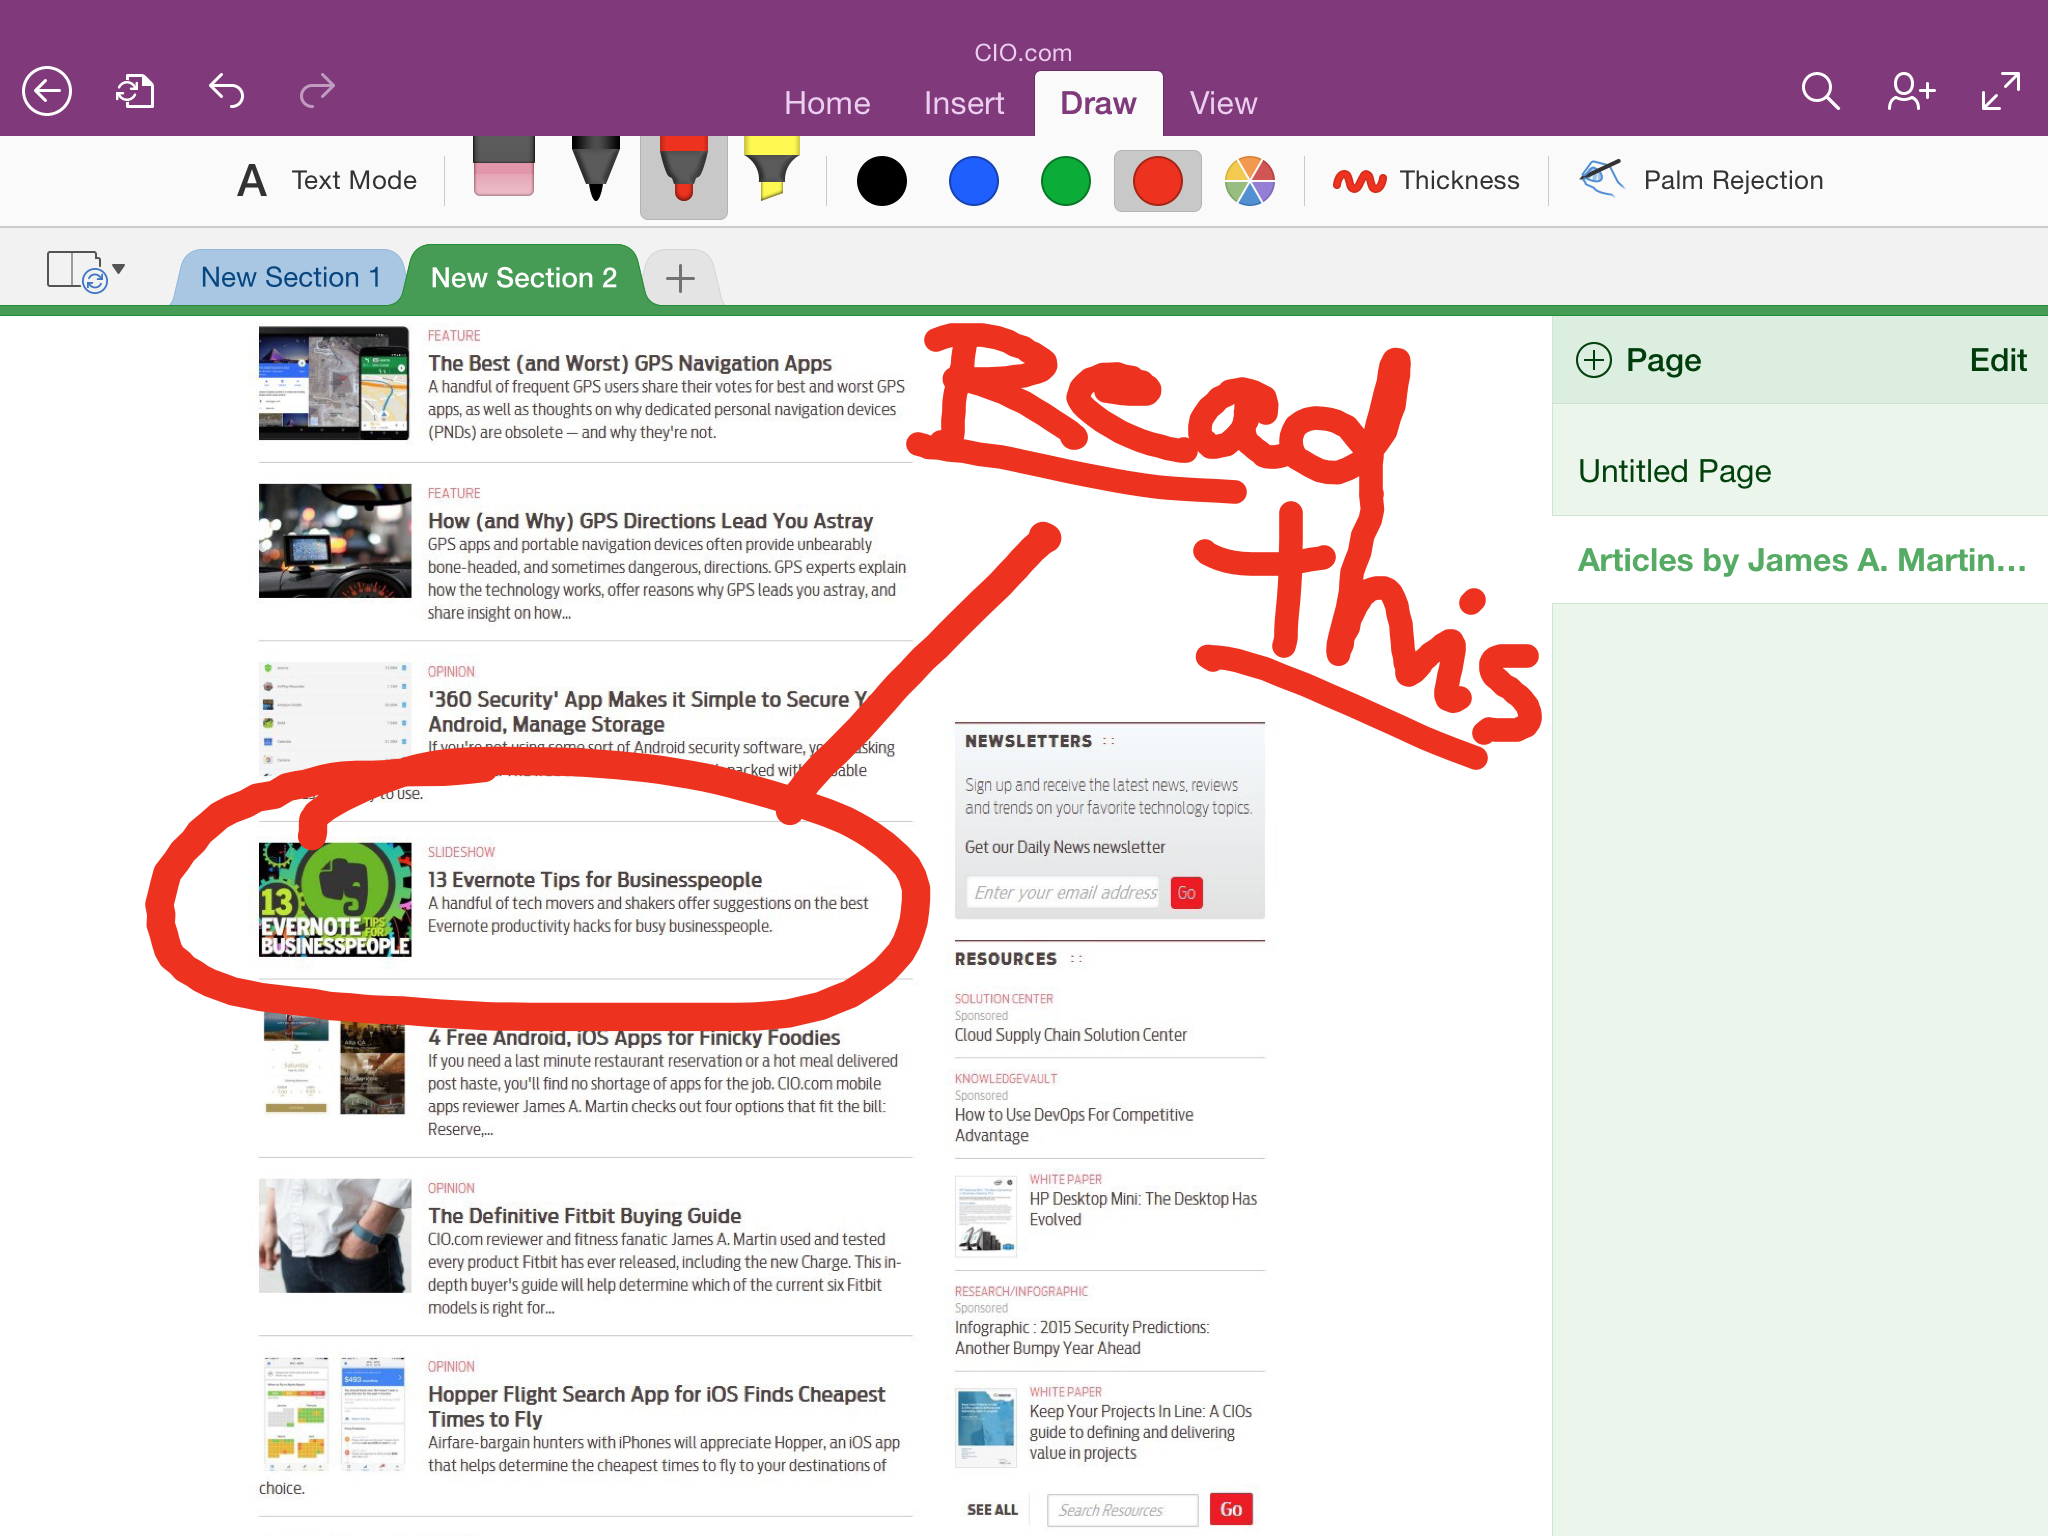Click the new section add button
This screenshot has width=2048, height=1536.
[x=681, y=276]
